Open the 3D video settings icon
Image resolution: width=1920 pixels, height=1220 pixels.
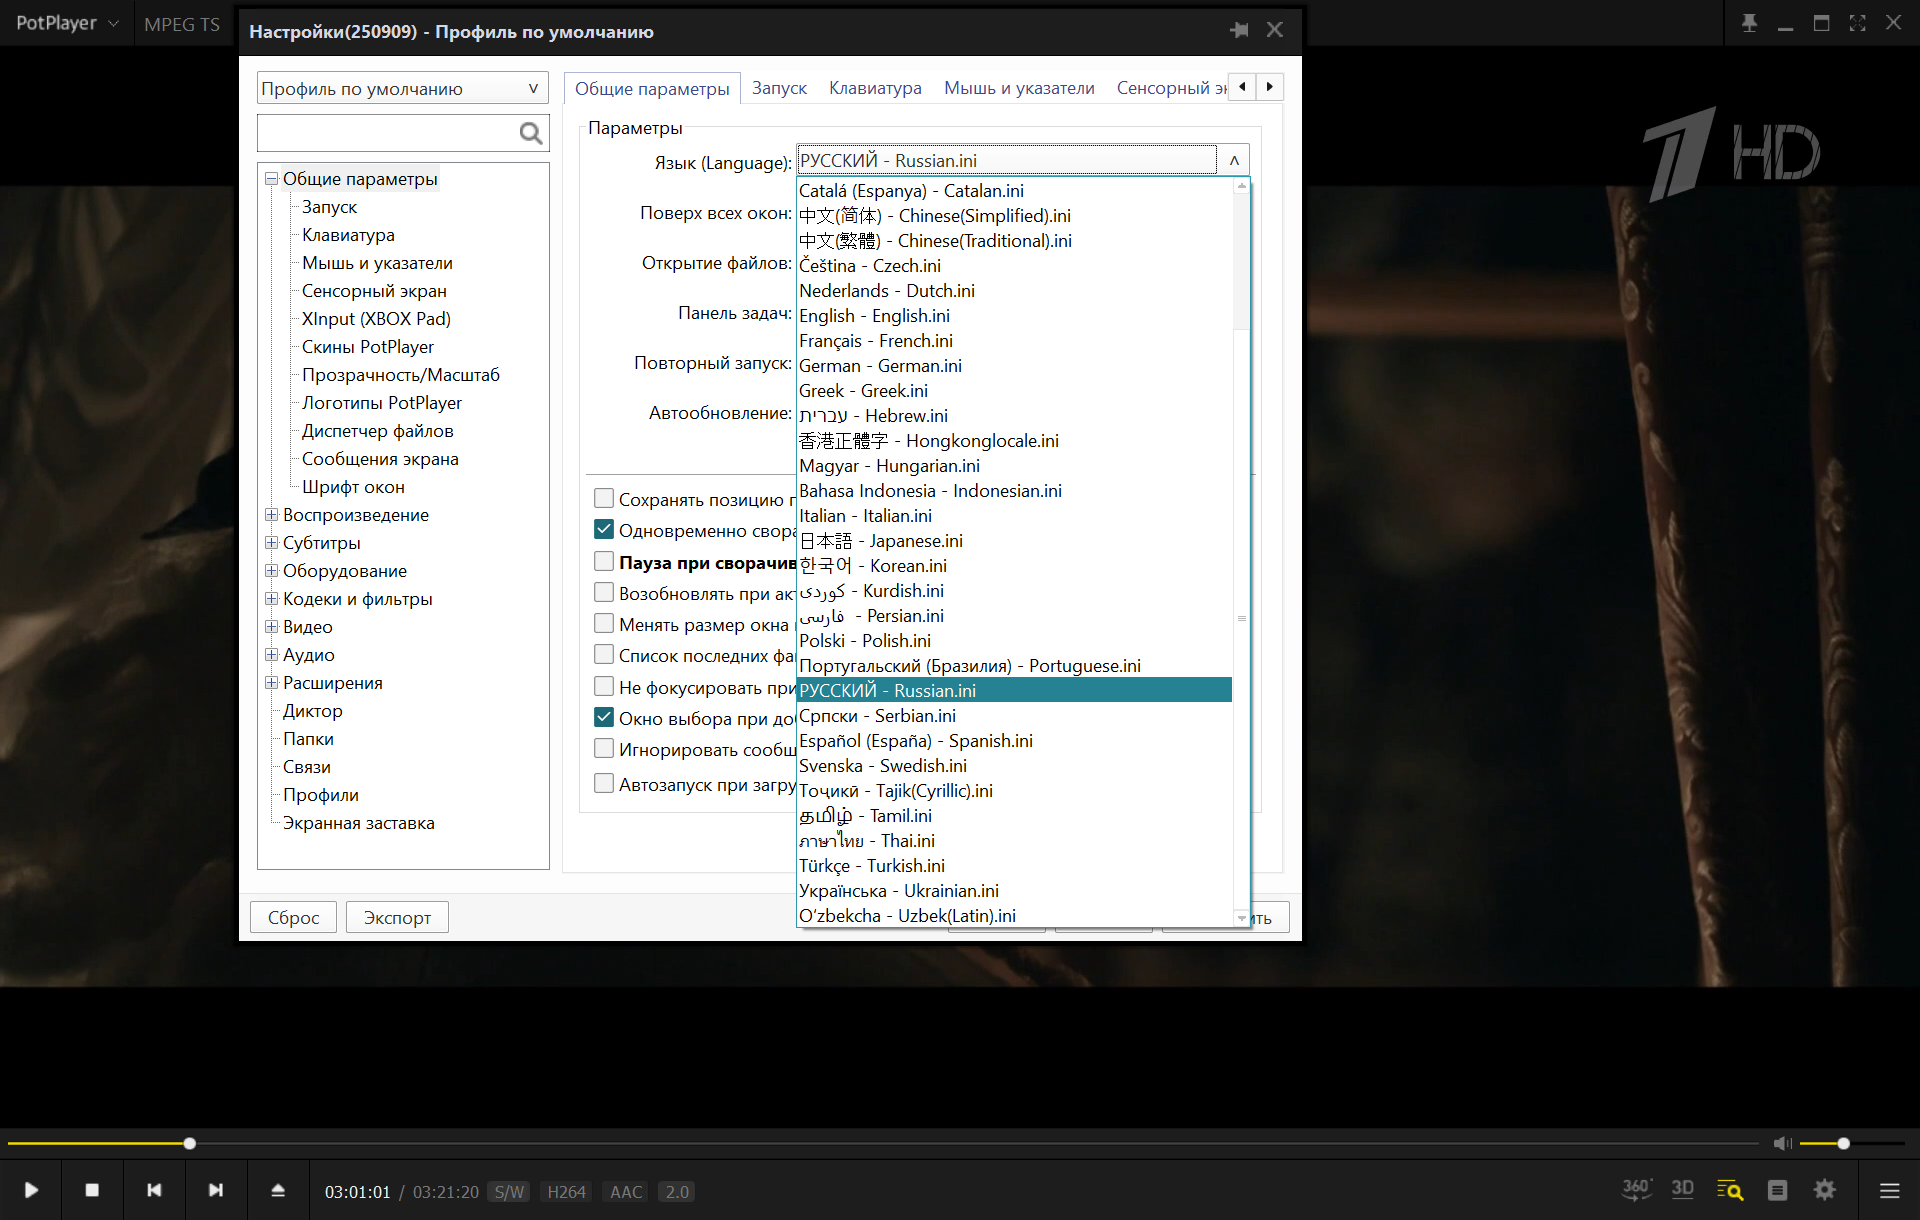(x=1683, y=1189)
